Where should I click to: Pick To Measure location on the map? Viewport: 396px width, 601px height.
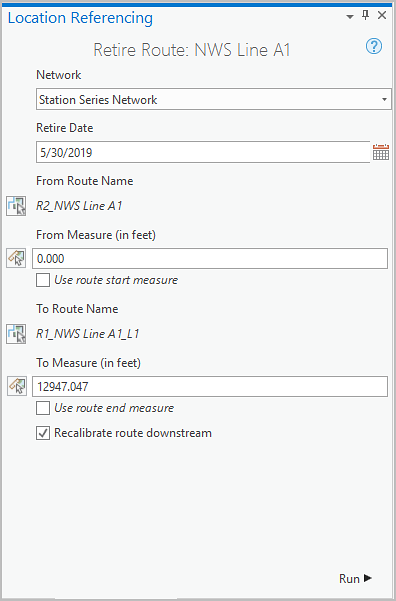pyautogui.click(x=16, y=386)
